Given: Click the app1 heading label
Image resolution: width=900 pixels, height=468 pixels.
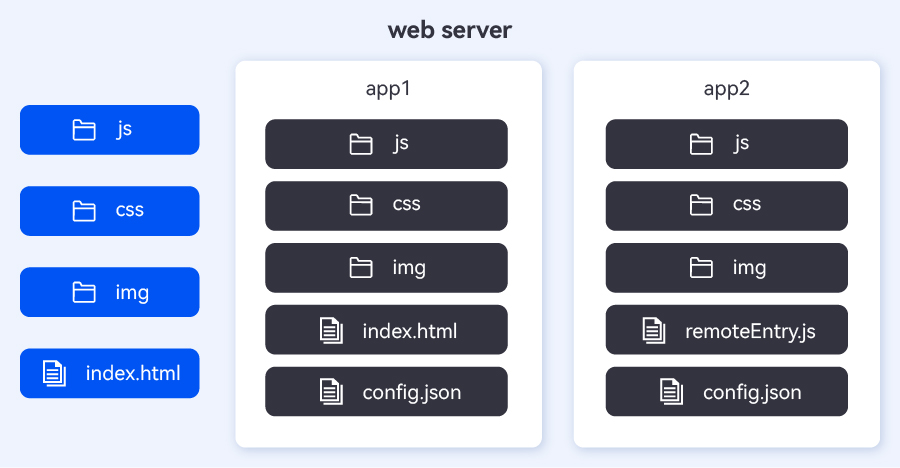Looking at the screenshot, I should point(388,88).
